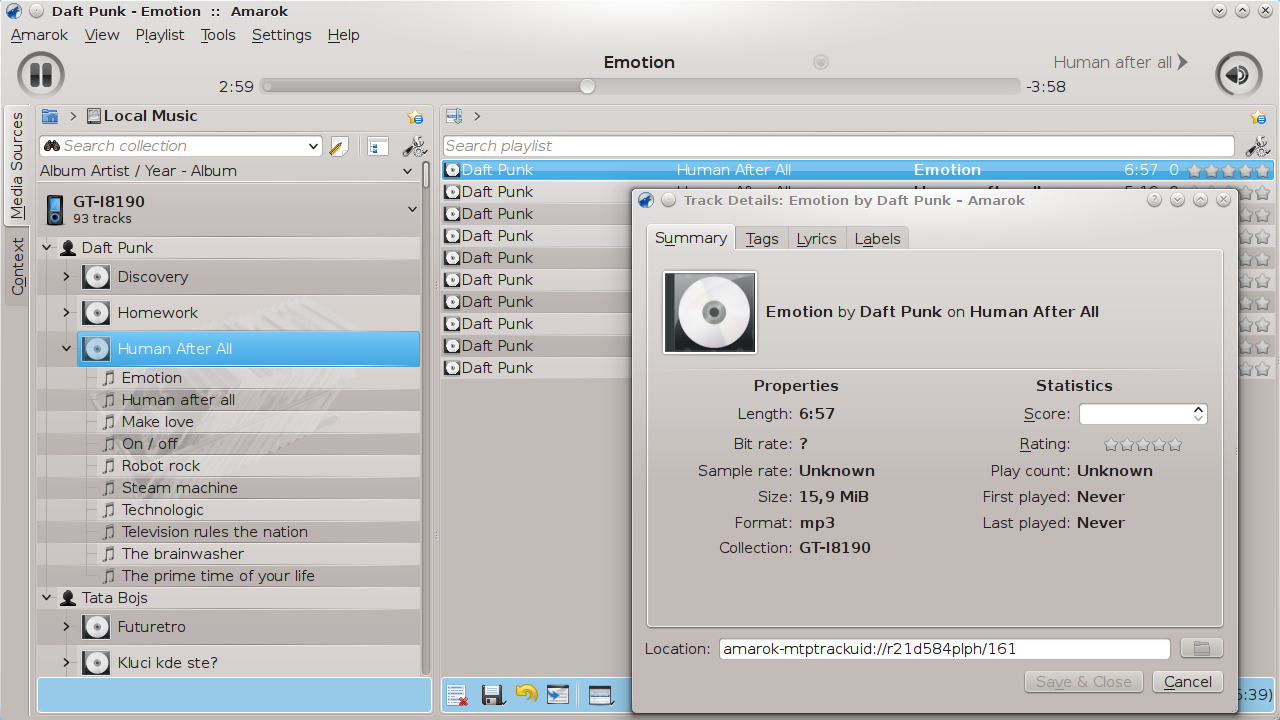
Task: Click the edit filter pencil icon
Action: [x=338, y=147]
